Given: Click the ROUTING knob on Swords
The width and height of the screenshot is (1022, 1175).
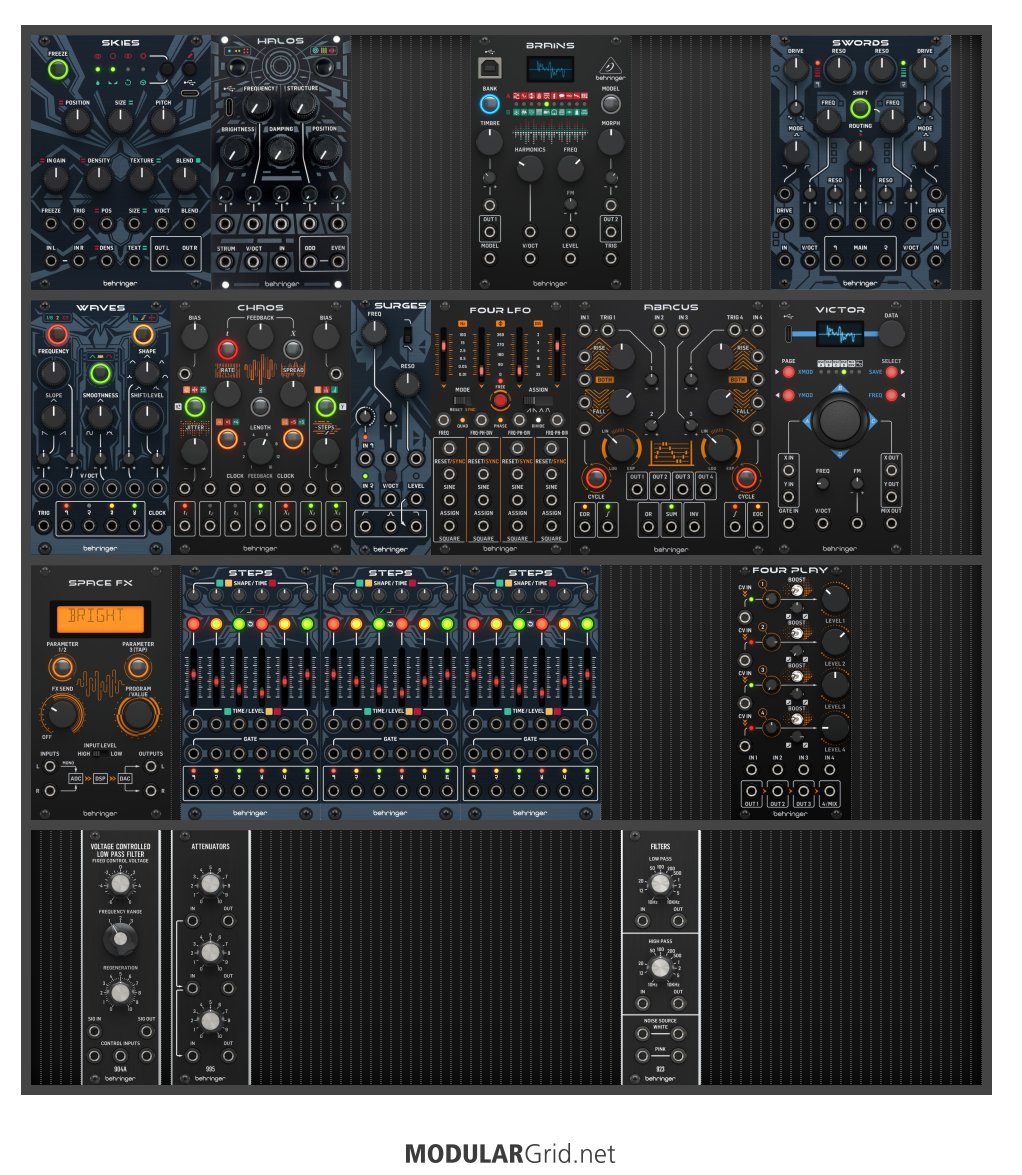Looking at the screenshot, I should (x=860, y=151).
